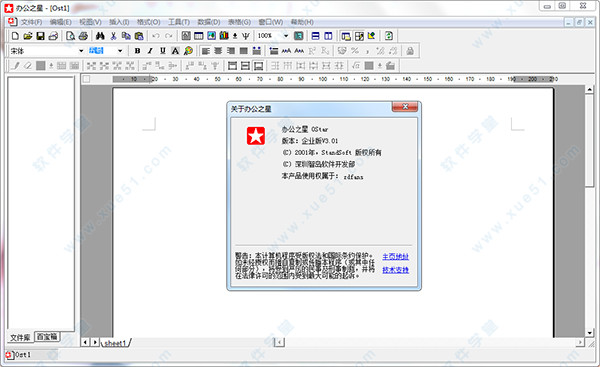Insert a picture using the image icon

pos(211,36)
